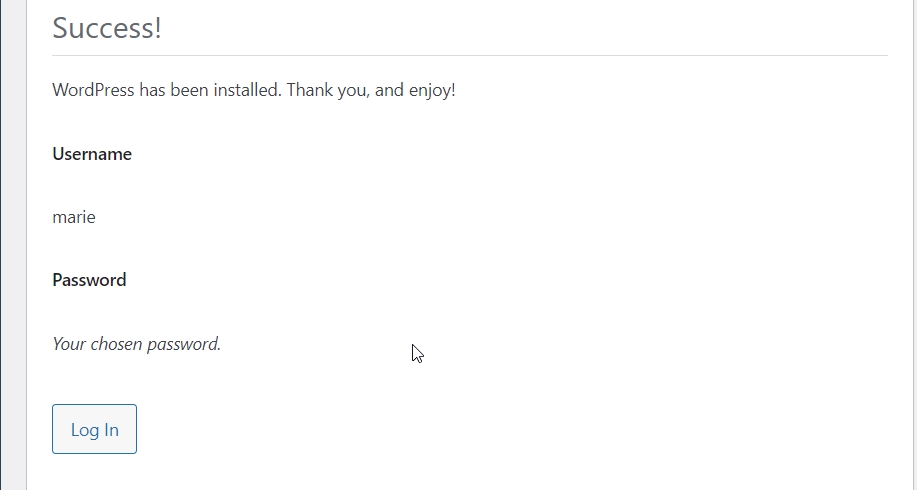Viewport: 917px width, 490px height.
Task: Click the word installed in the message
Action: pyautogui.click(x=249, y=90)
